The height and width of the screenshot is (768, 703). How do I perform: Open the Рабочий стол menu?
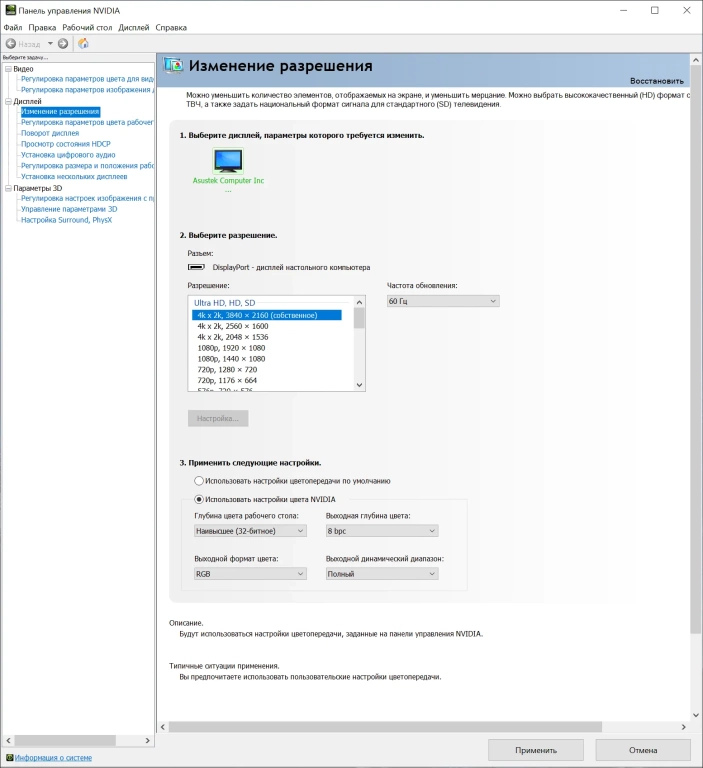click(87, 28)
